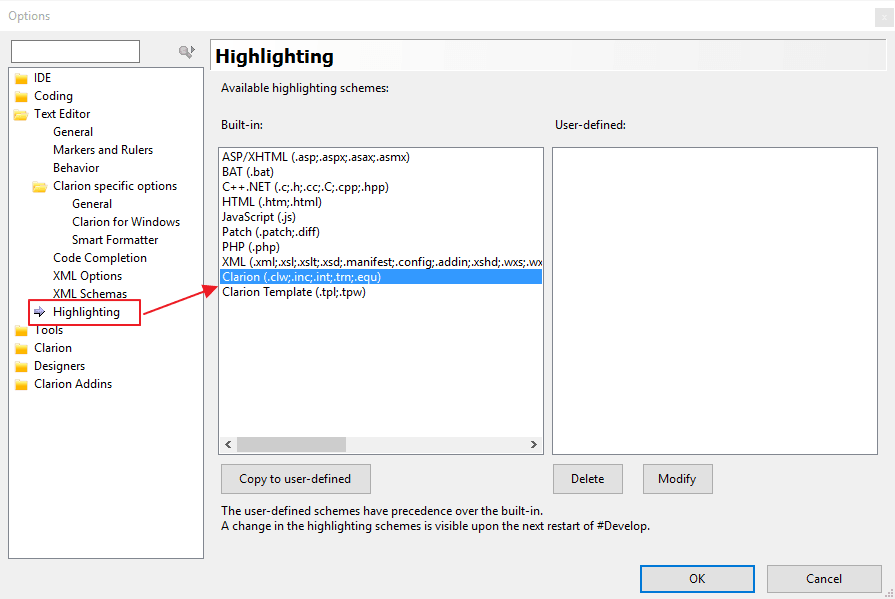Collapse the open Text Editor folder icon
Screen dimensions: 895x599
coord(21,115)
